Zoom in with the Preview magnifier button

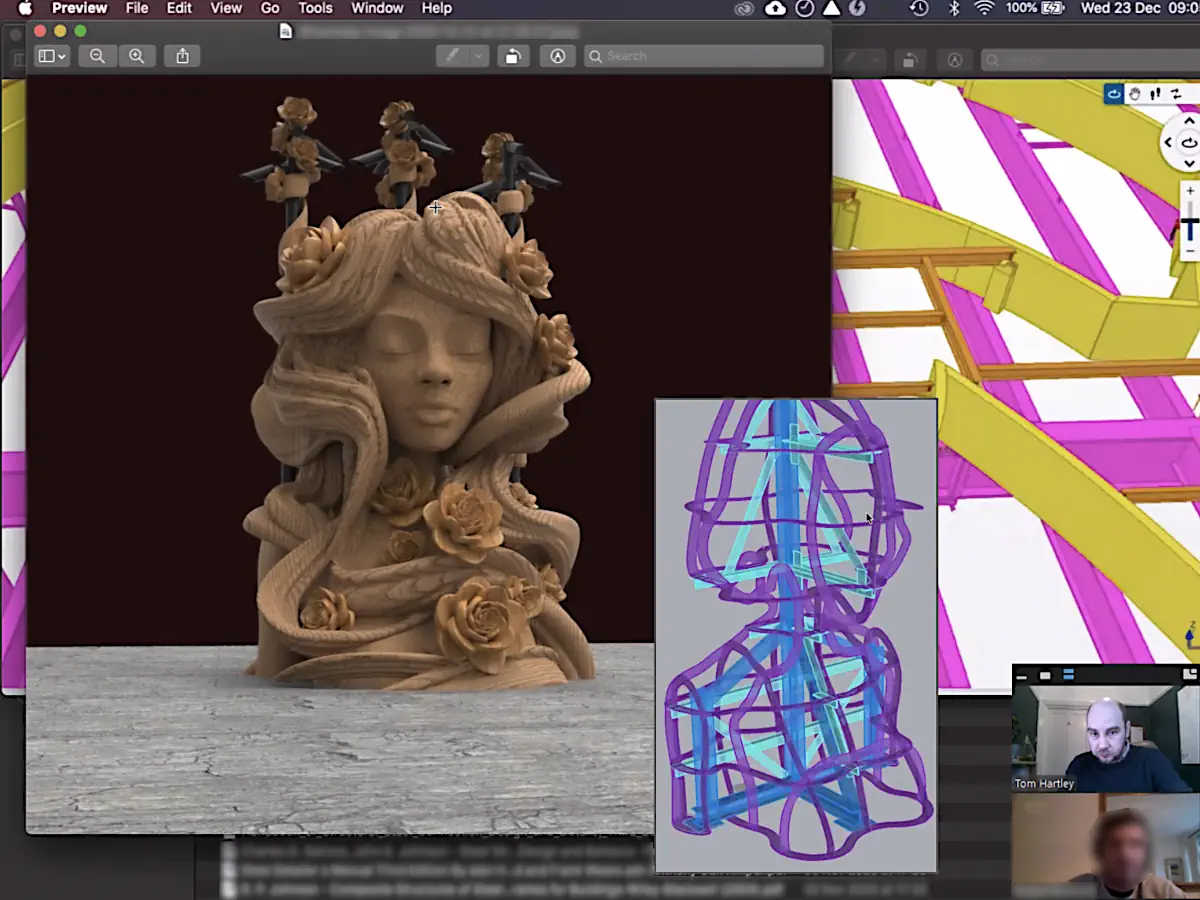click(x=136, y=56)
